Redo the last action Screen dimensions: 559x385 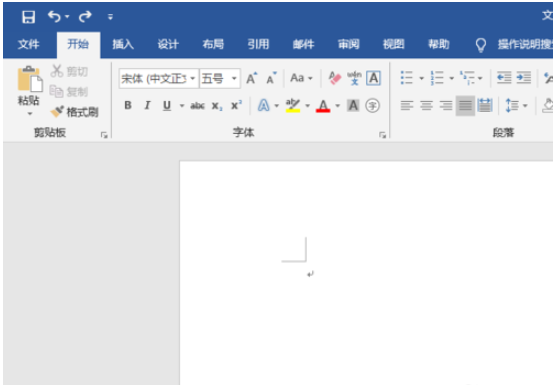[x=85, y=16]
